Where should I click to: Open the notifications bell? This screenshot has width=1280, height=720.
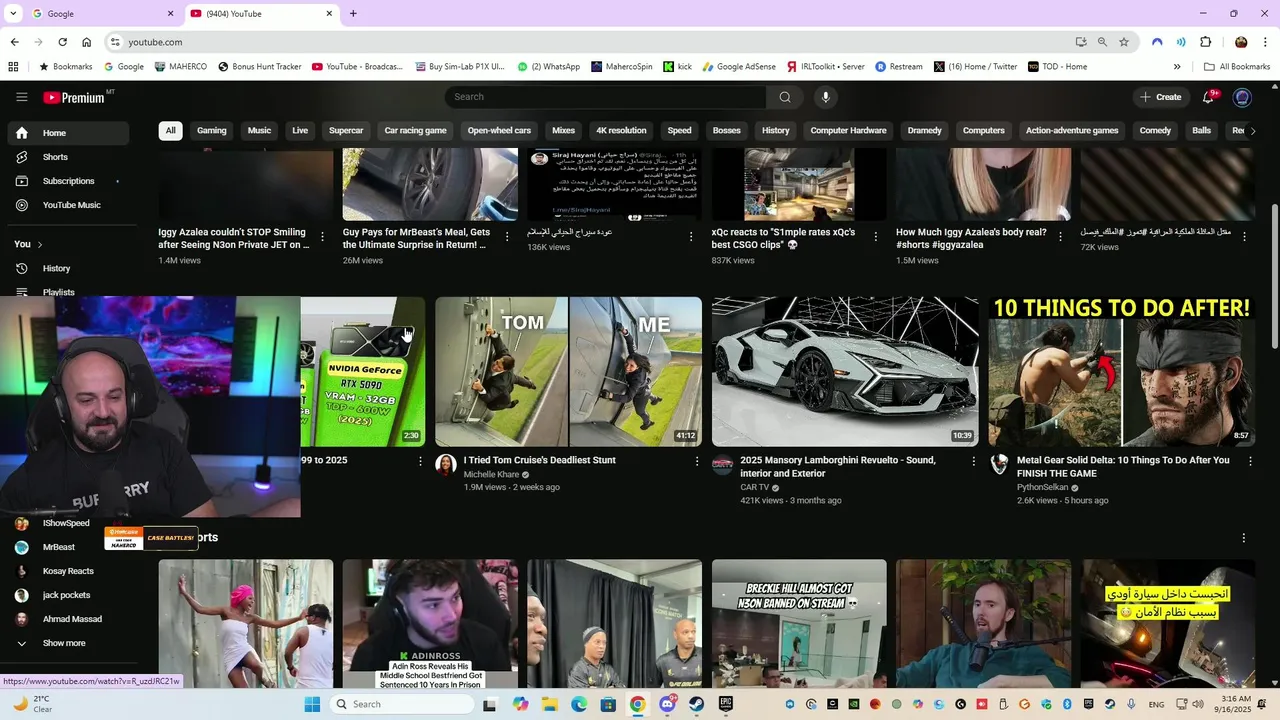(1209, 97)
